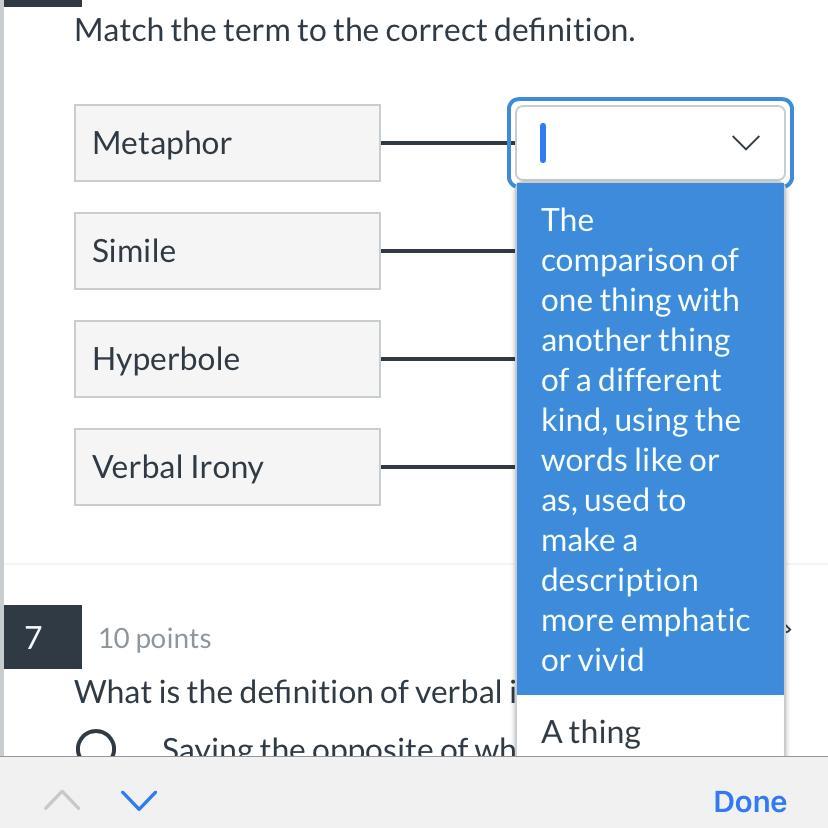
Task: Tap the Verbal Irony term box
Action: [x=227, y=467]
